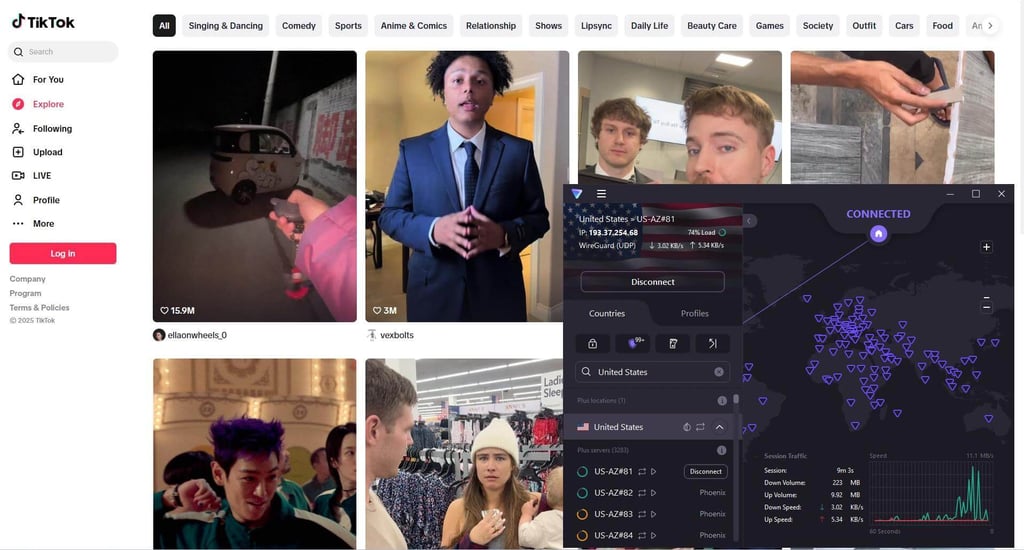Click the large Disconnect button in VPN
The height and width of the screenshot is (550, 1024).
click(x=652, y=282)
